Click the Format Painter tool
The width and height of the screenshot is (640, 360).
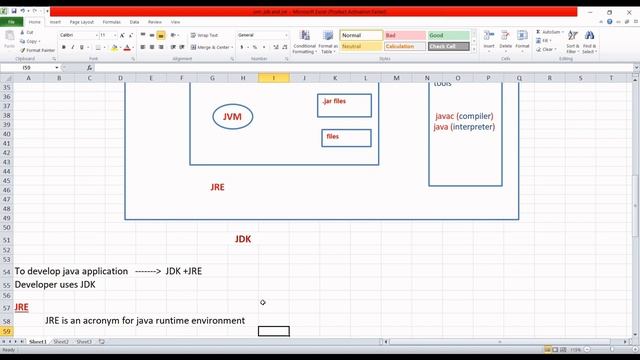coord(37,50)
